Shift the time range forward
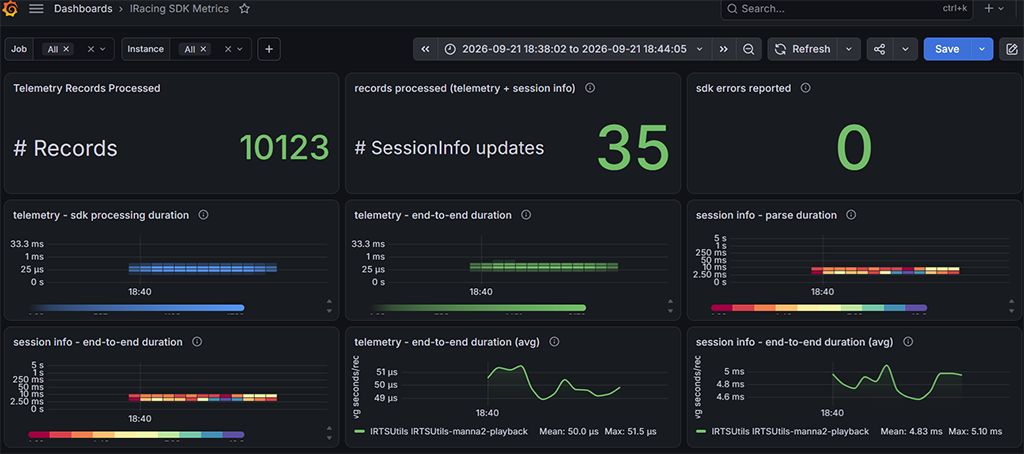The height and width of the screenshot is (454, 1024). [724, 49]
